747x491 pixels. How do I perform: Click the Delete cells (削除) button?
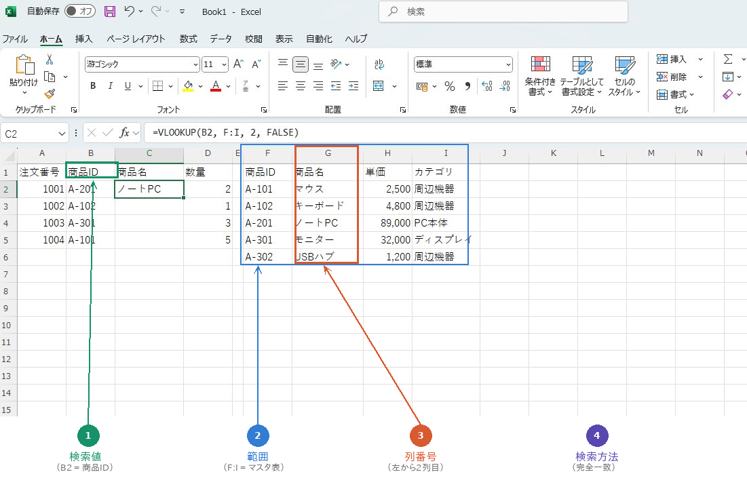pos(677,76)
